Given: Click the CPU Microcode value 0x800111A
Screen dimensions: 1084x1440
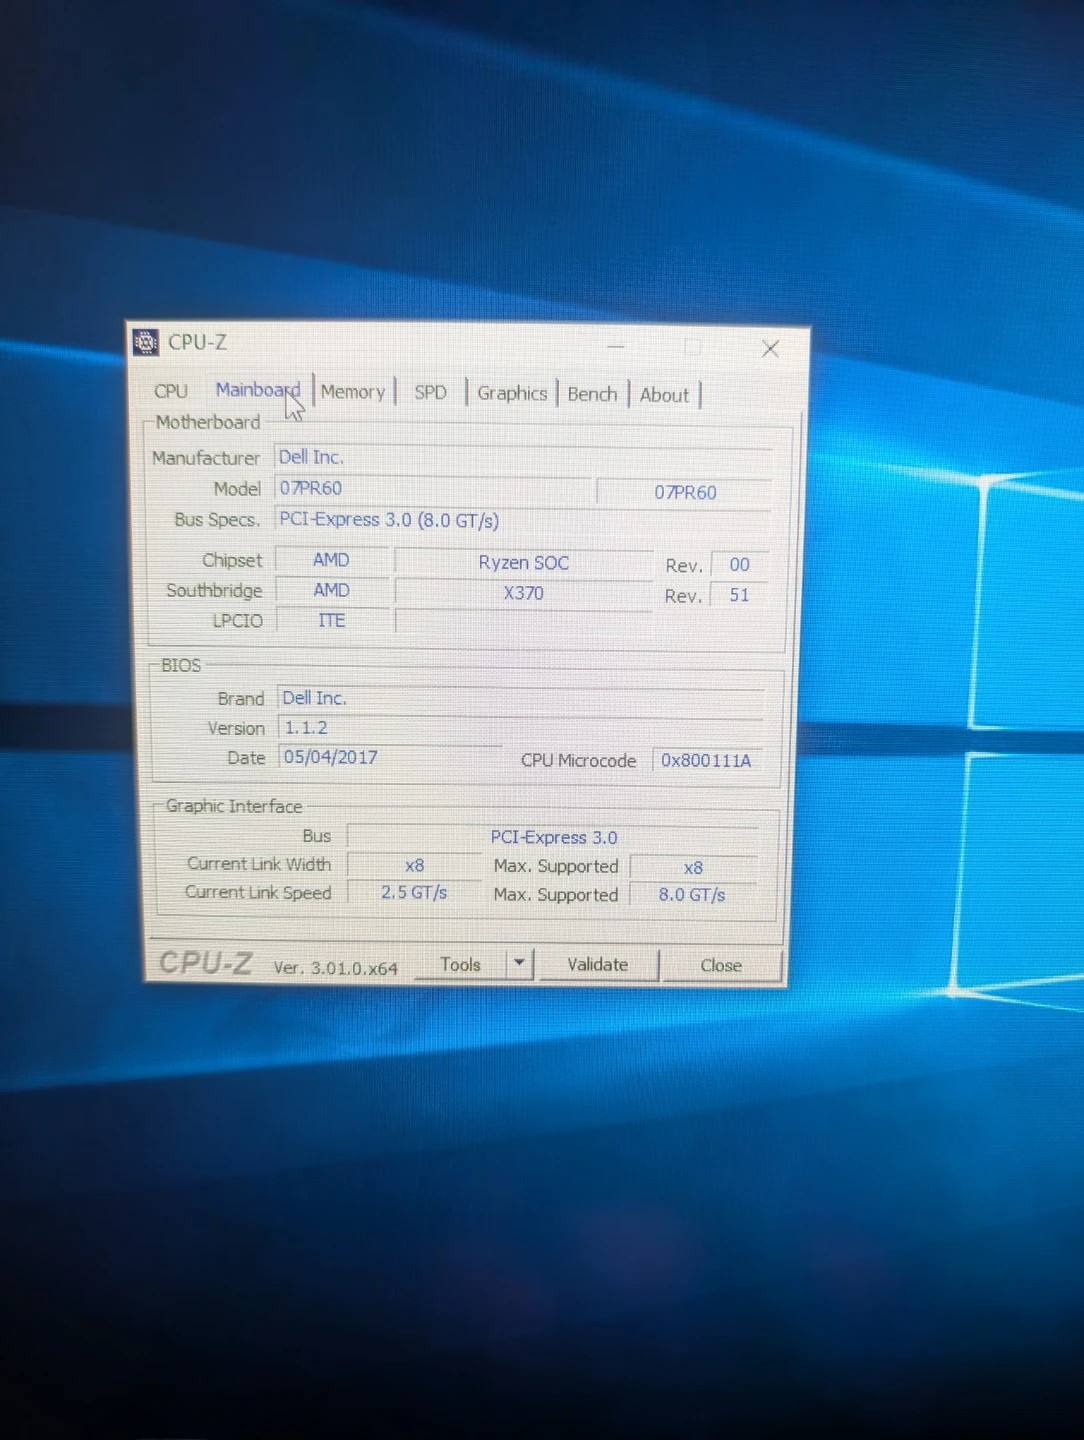Looking at the screenshot, I should tap(706, 760).
